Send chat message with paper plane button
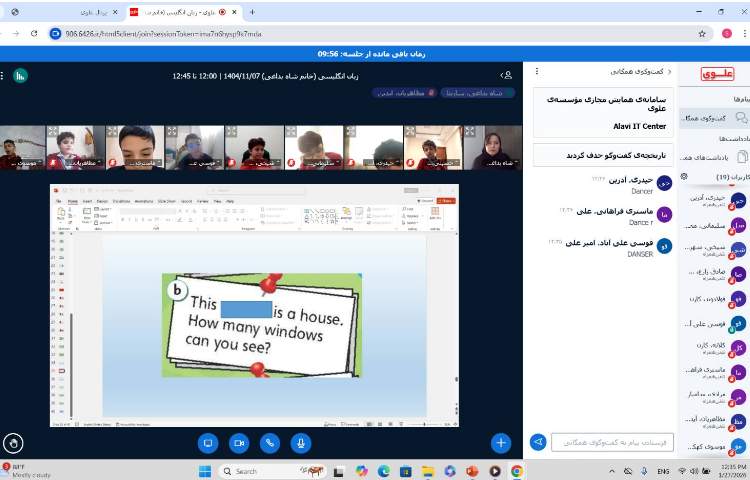 pos(538,442)
